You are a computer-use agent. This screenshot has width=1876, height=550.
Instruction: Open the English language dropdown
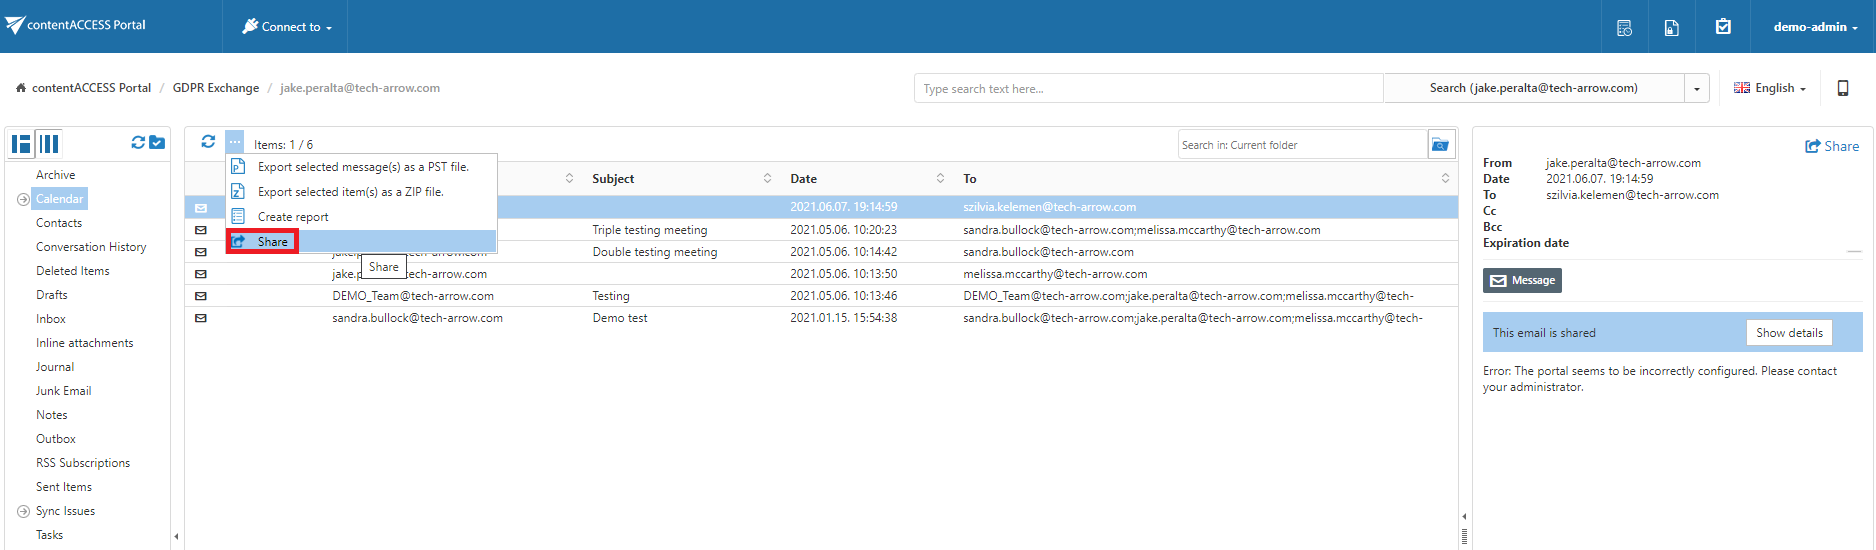tap(1769, 88)
